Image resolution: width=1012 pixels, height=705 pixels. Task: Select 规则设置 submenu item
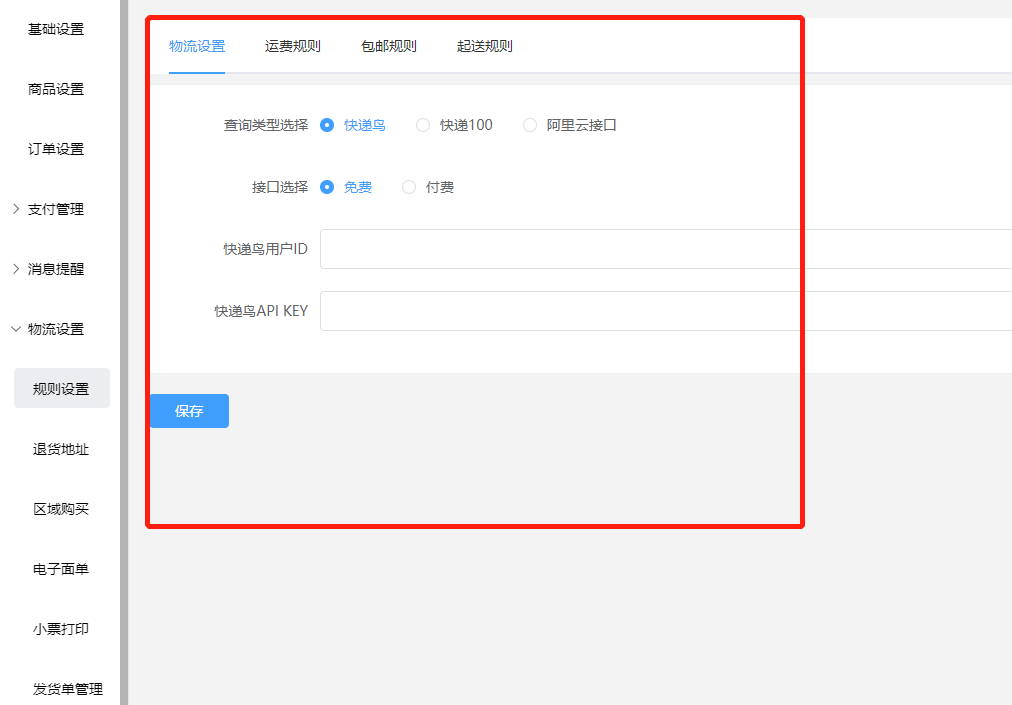(61, 388)
